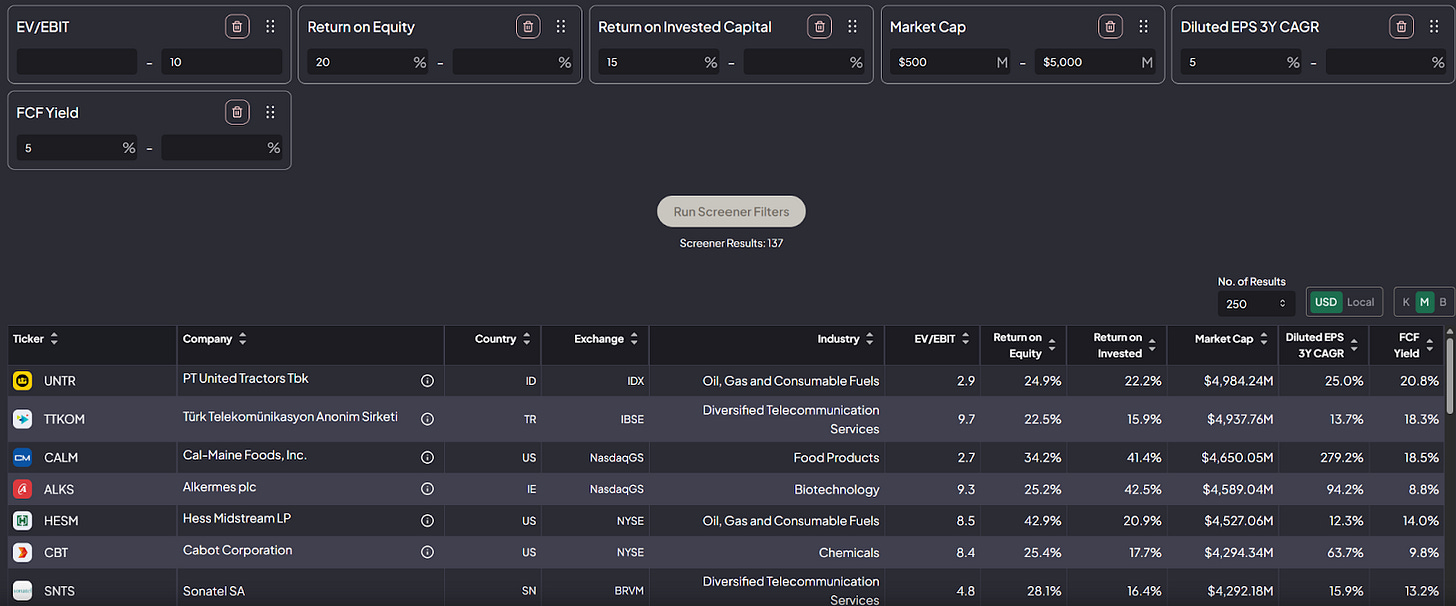Click the ALKS company logo
This screenshot has width=1456, height=606.
(x=22, y=489)
